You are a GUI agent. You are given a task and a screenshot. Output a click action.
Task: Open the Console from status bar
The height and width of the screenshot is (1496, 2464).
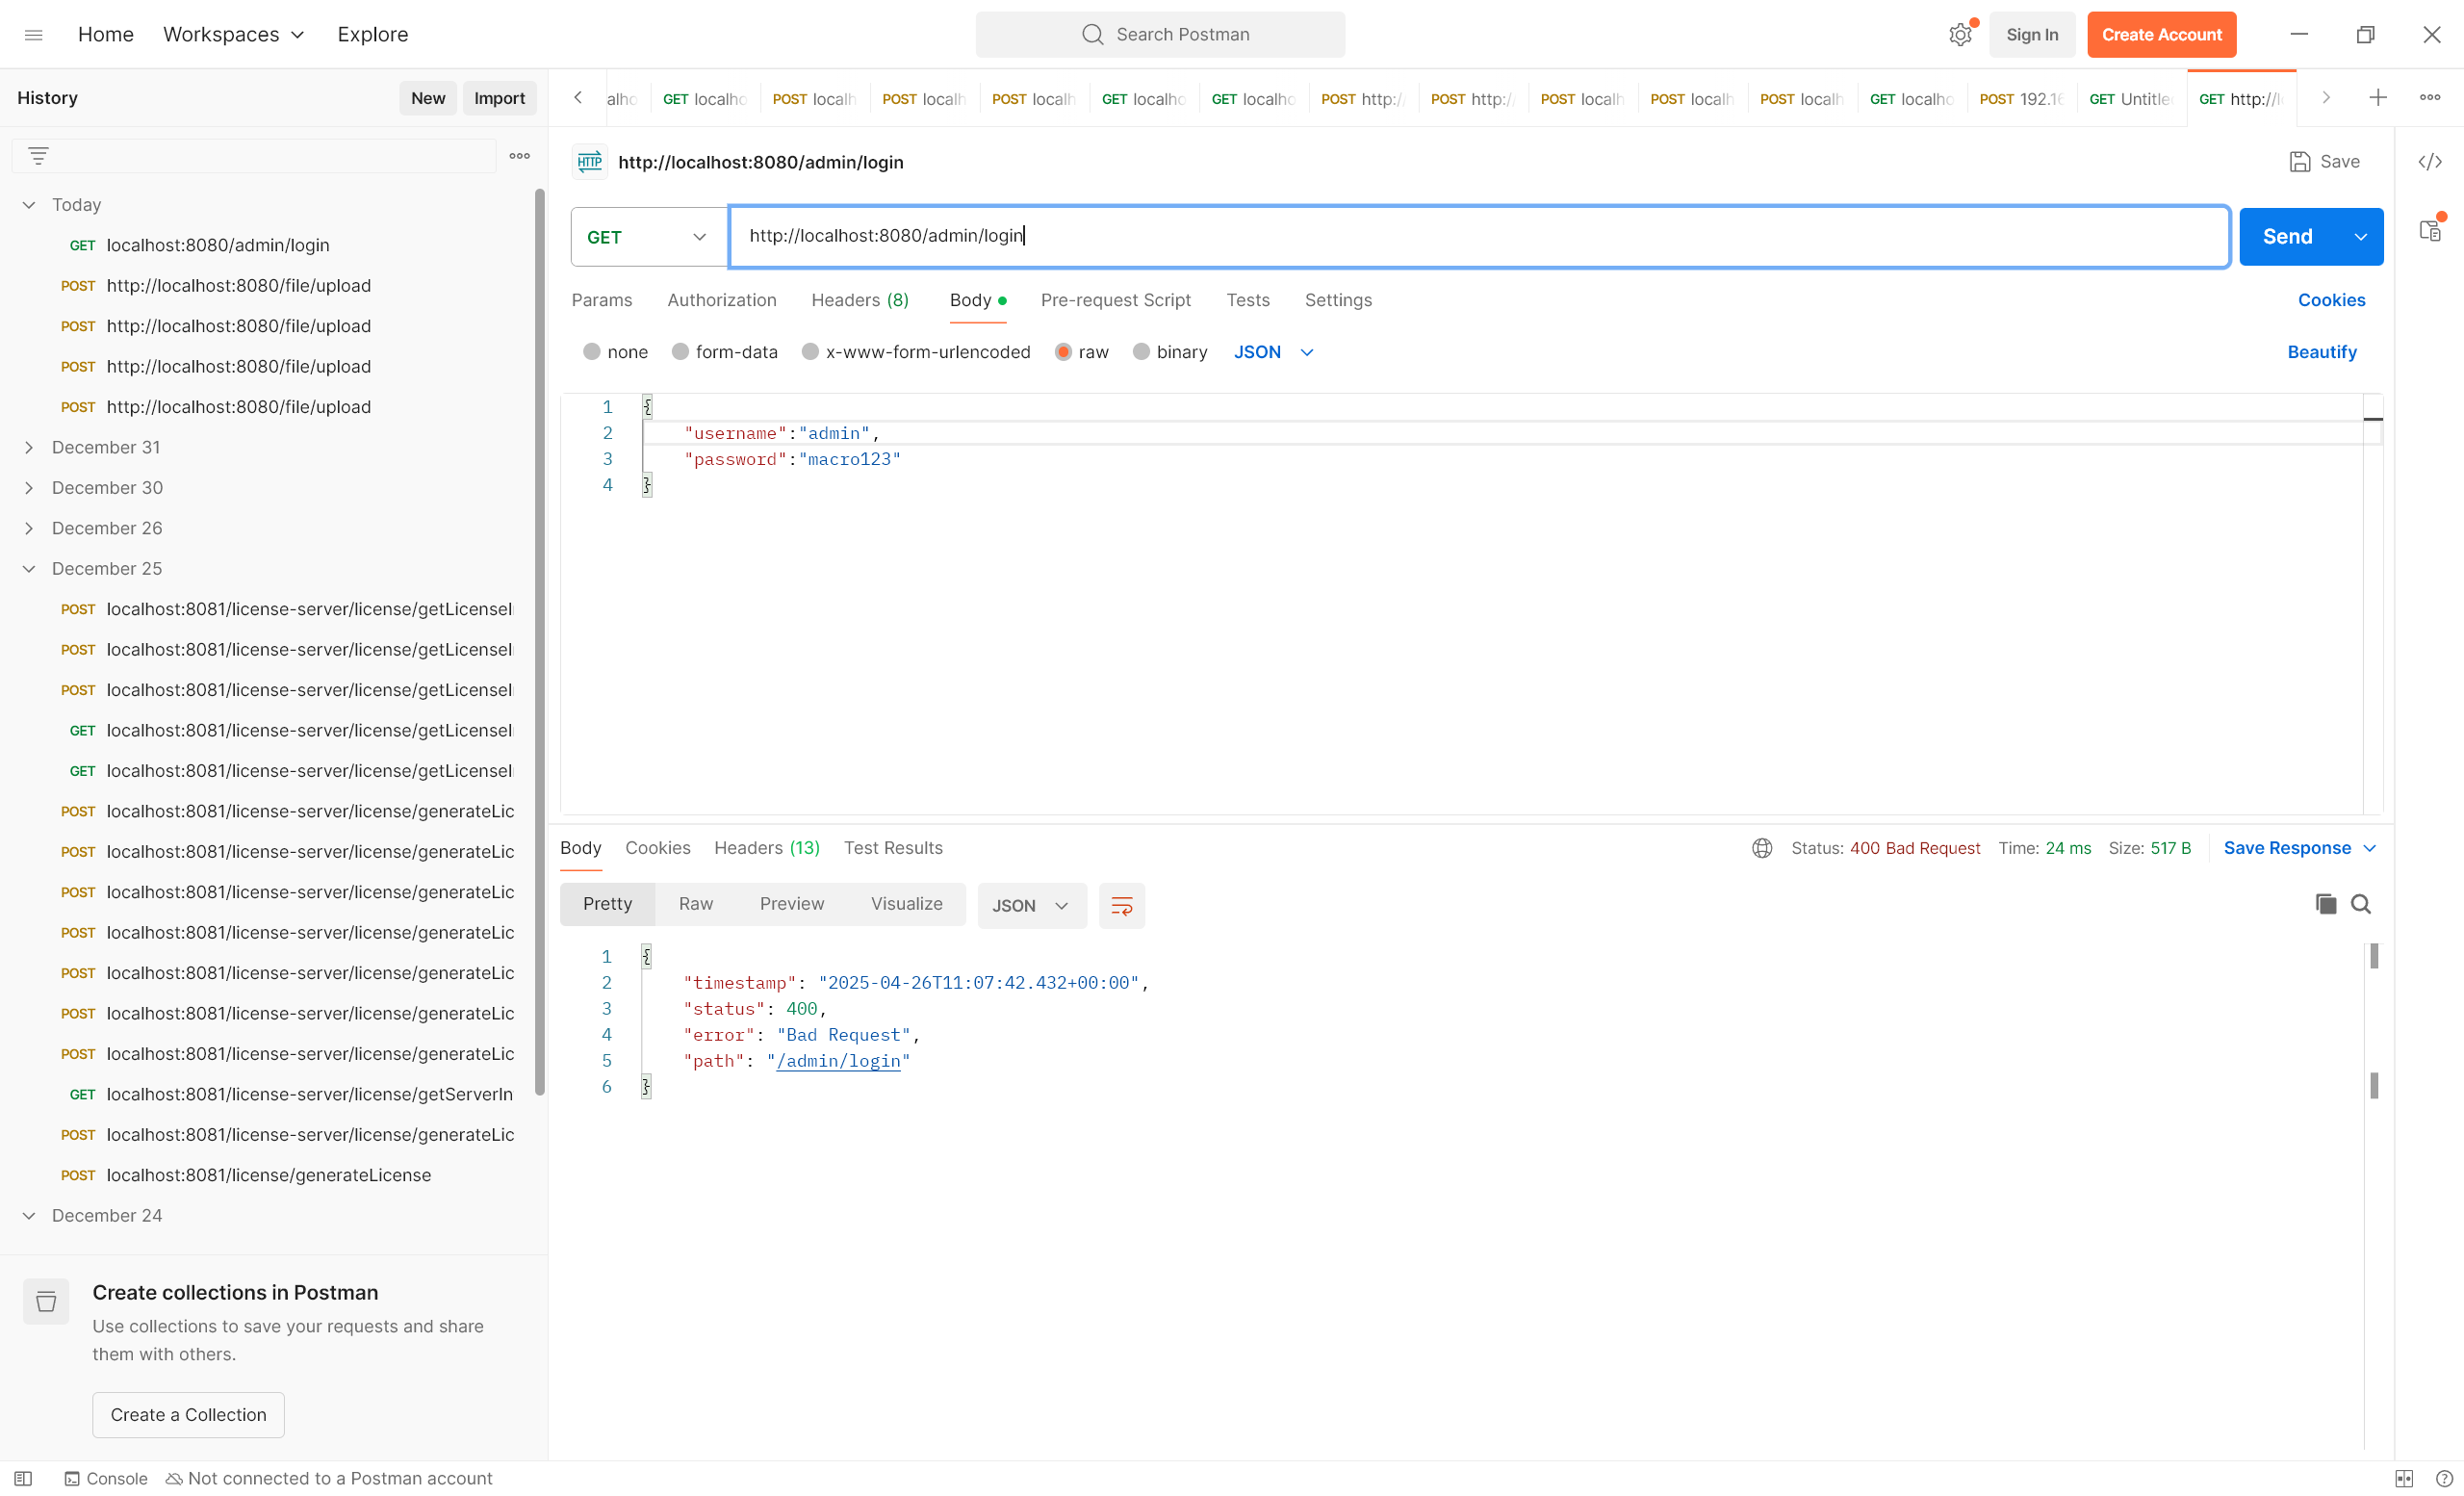[x=106, y=1478]
